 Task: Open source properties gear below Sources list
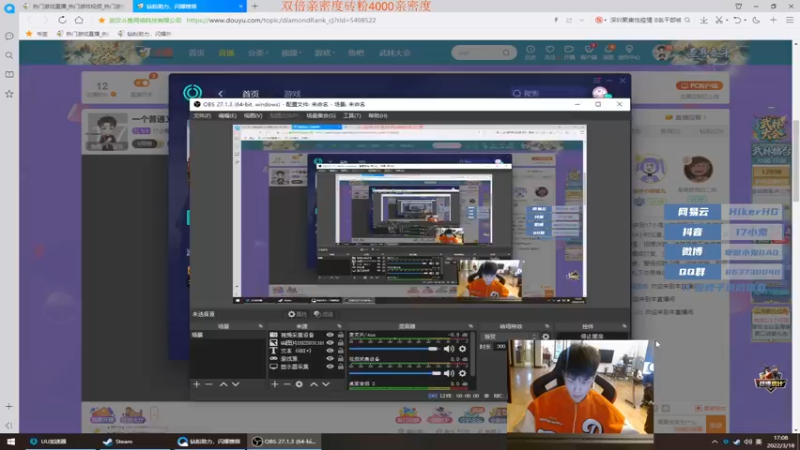pos(299,384)
